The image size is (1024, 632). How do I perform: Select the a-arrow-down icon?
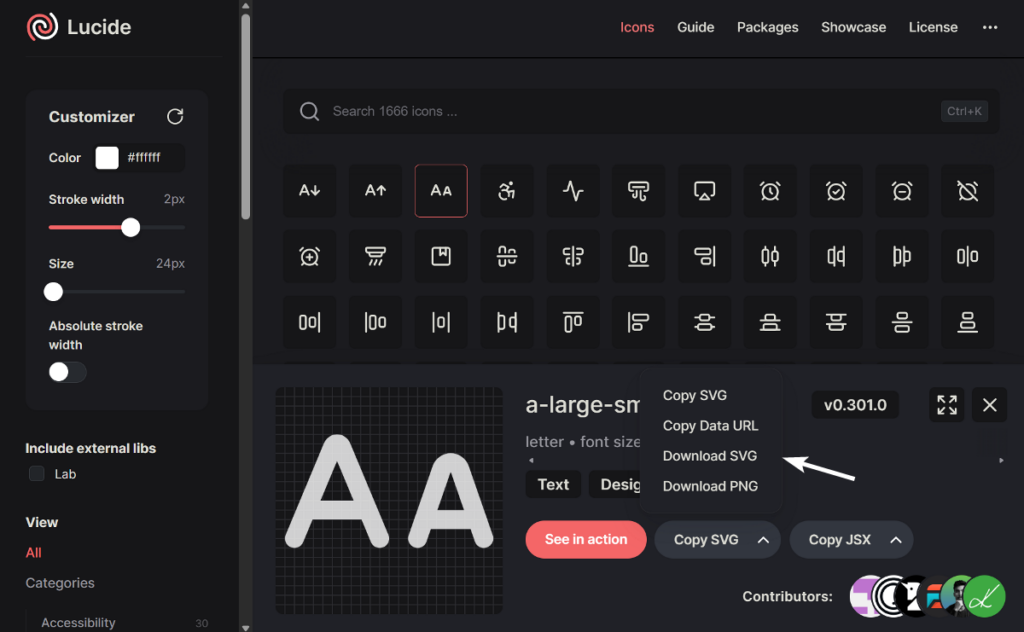click(309, 190)
